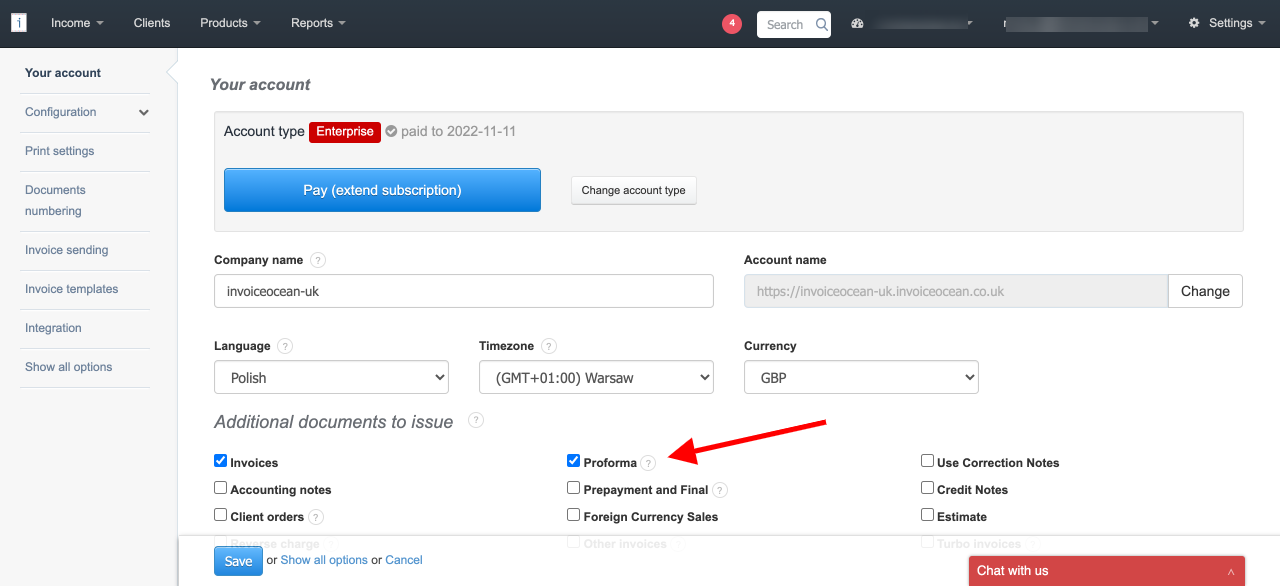Show help for Company name

(x=318, y=260)
